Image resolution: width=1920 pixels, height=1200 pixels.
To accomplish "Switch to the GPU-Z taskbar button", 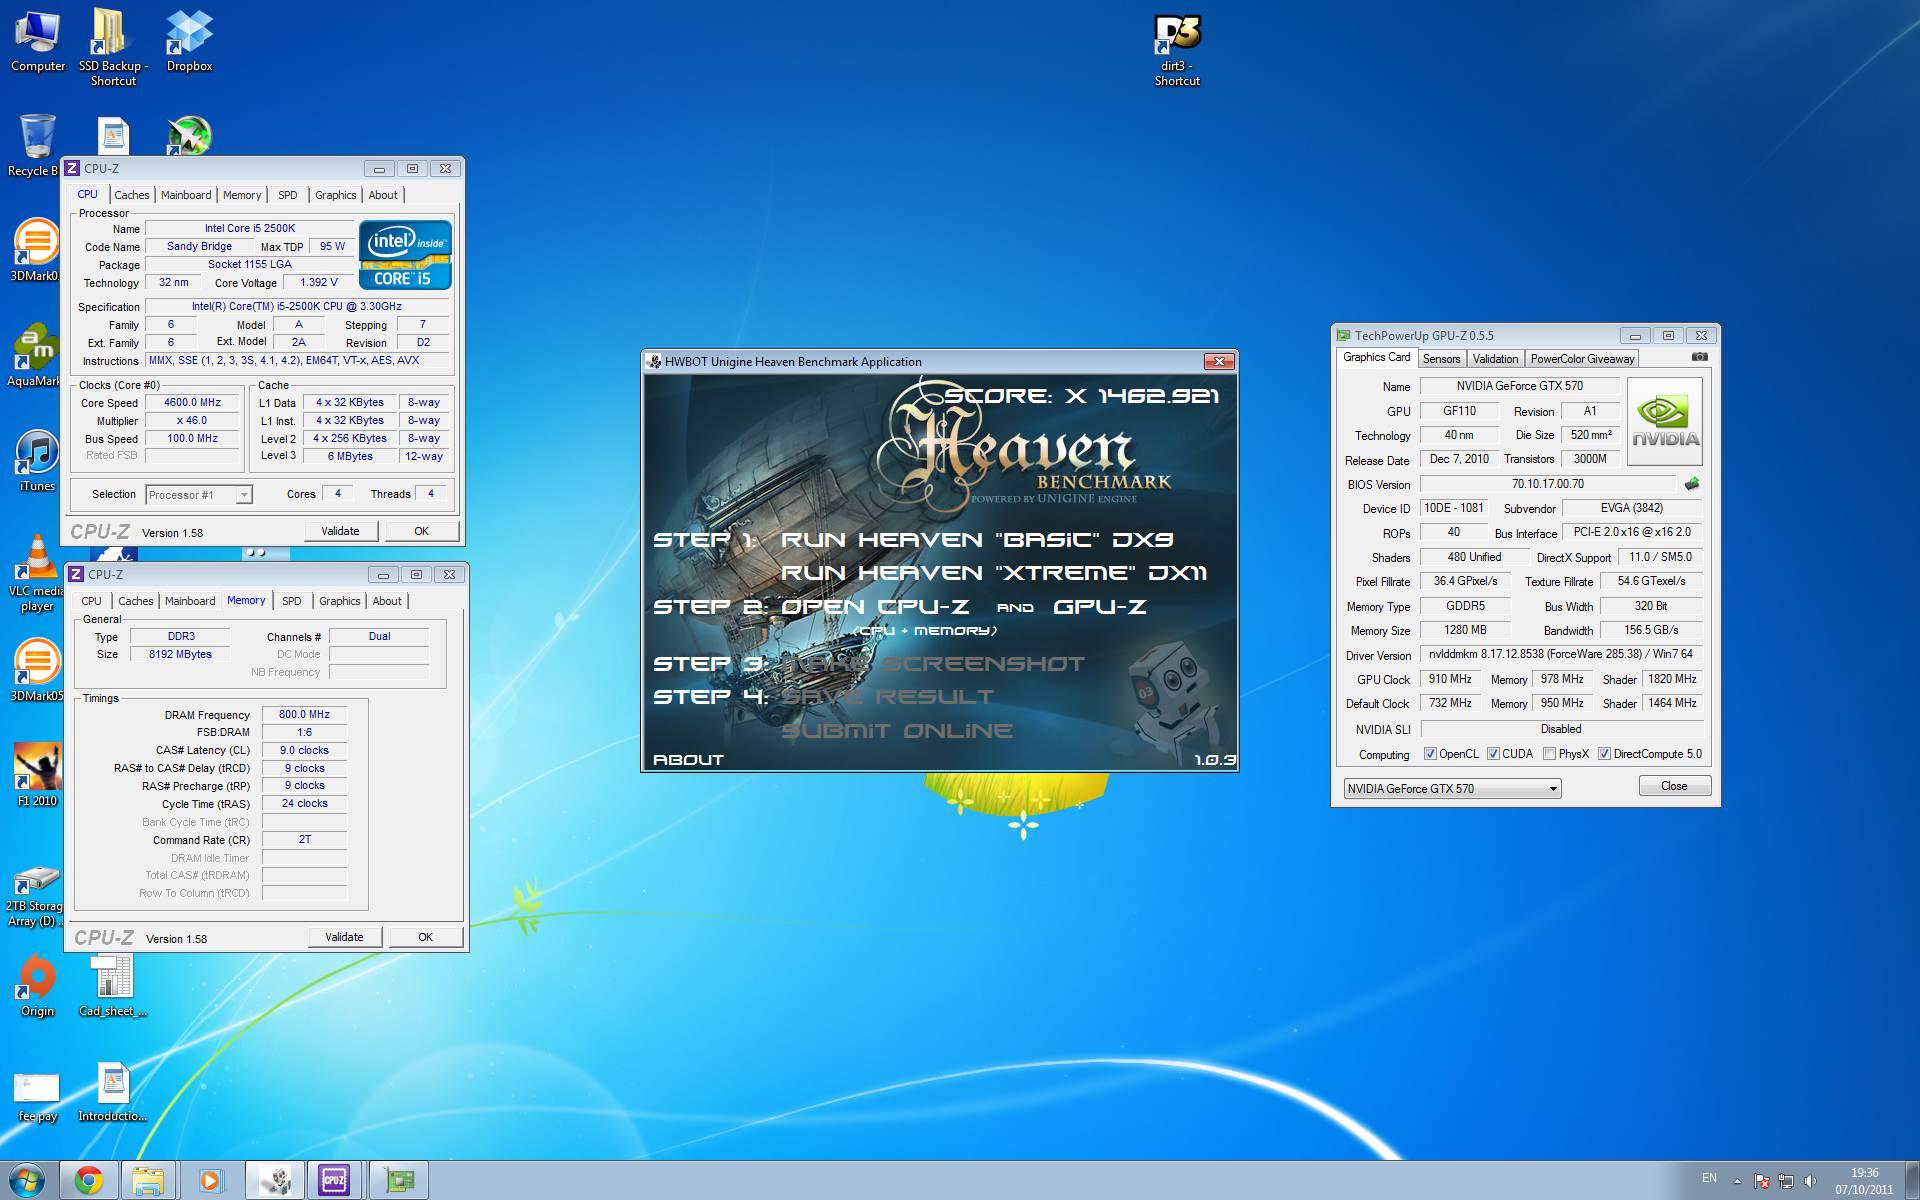I will [x=399, y=1181].
